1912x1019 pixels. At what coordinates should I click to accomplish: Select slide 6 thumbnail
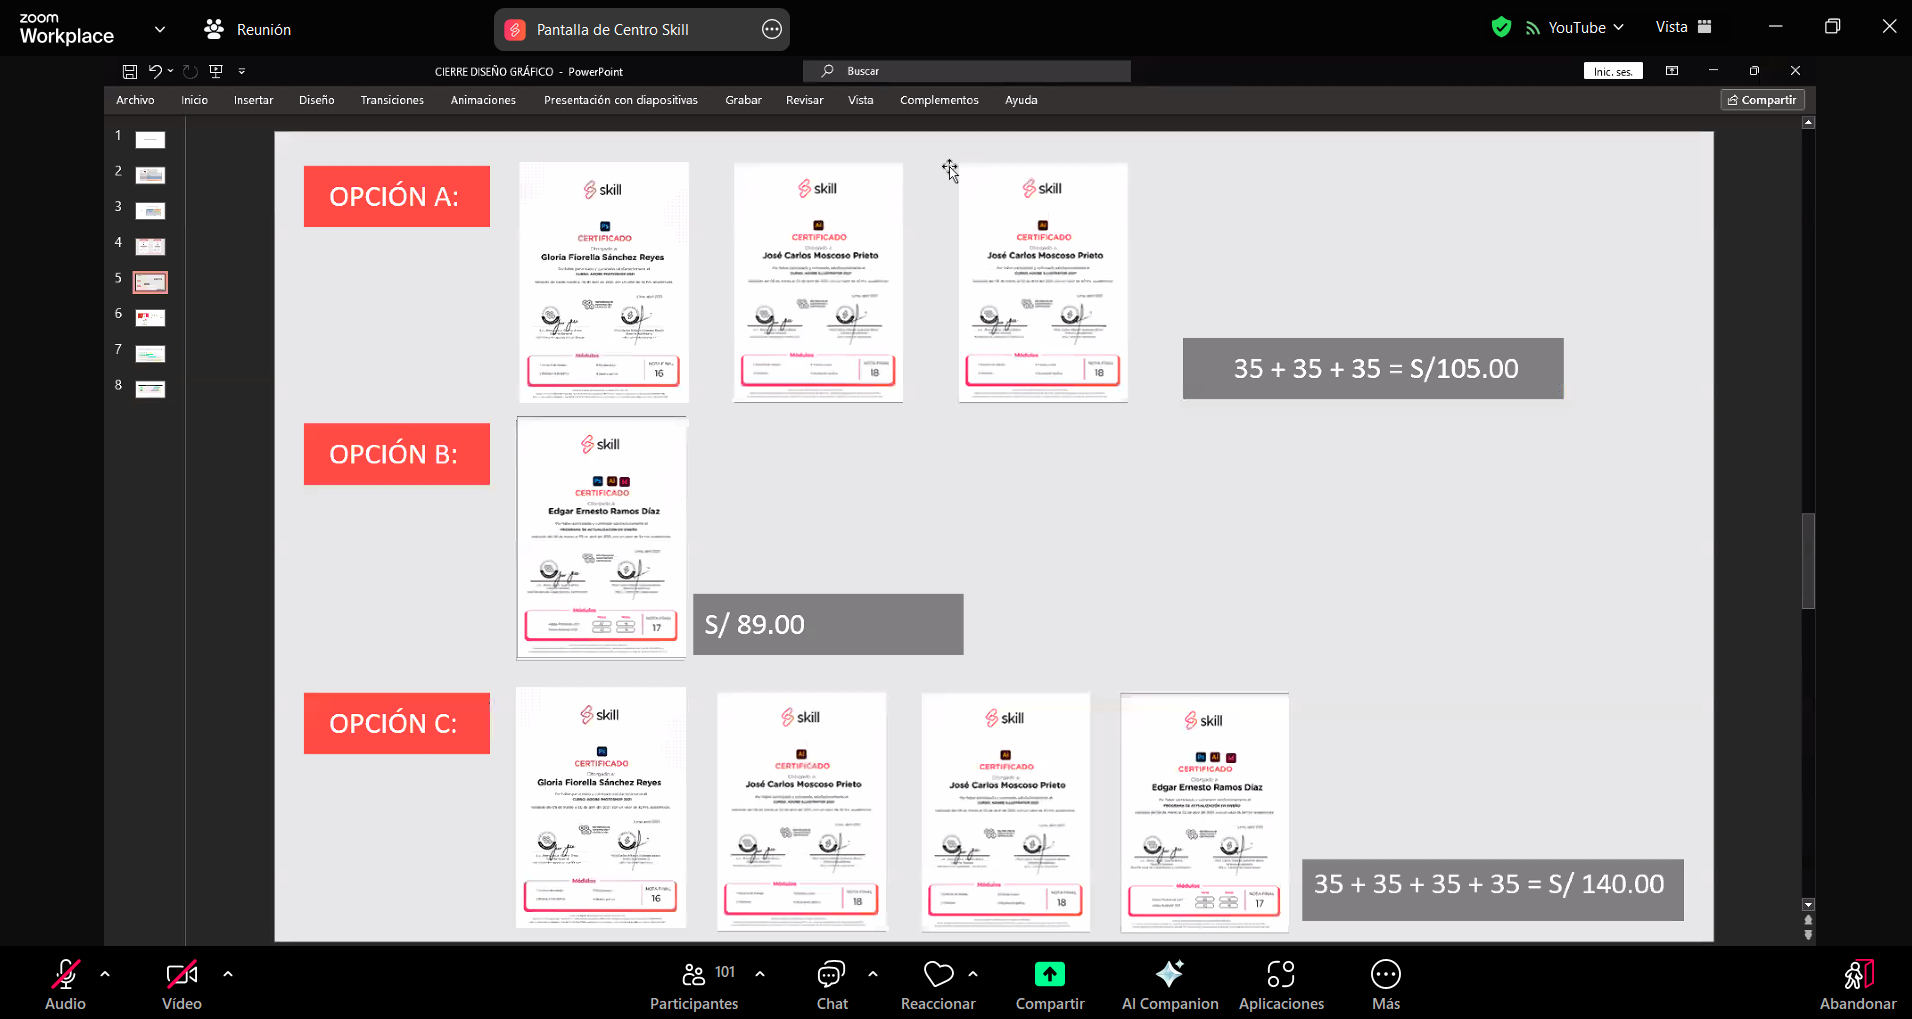click(150, 318)
